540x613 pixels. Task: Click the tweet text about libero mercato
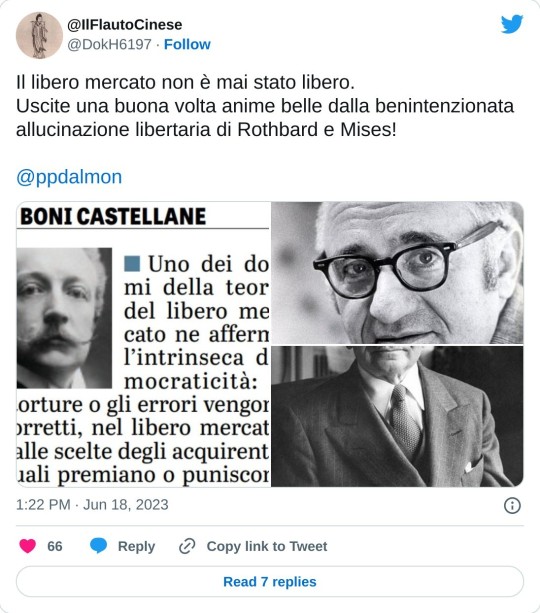[x=265, y=106]
